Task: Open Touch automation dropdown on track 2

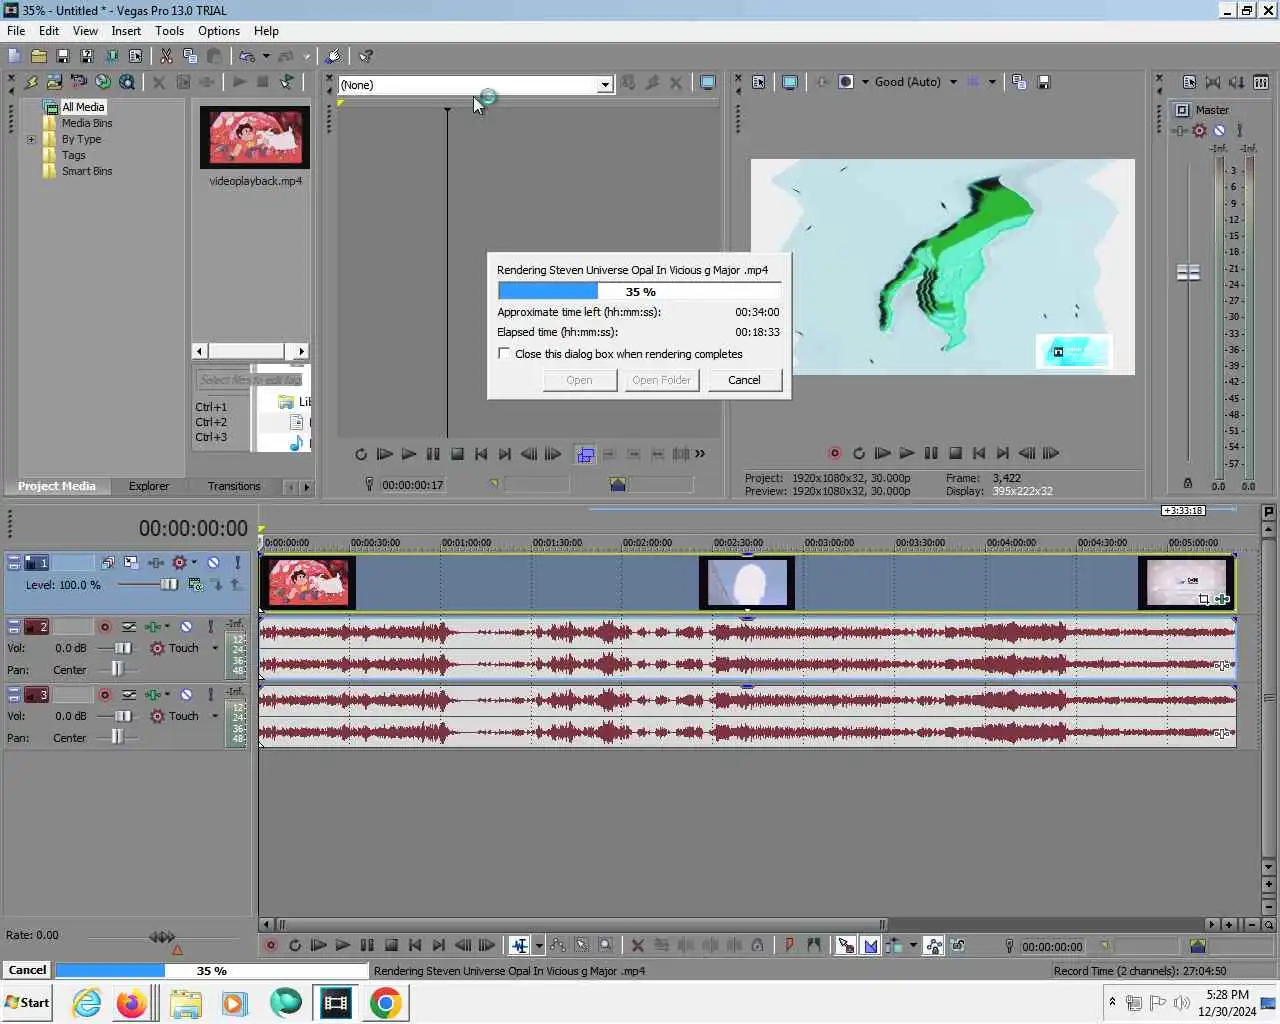Action: [x=214, y=648]
